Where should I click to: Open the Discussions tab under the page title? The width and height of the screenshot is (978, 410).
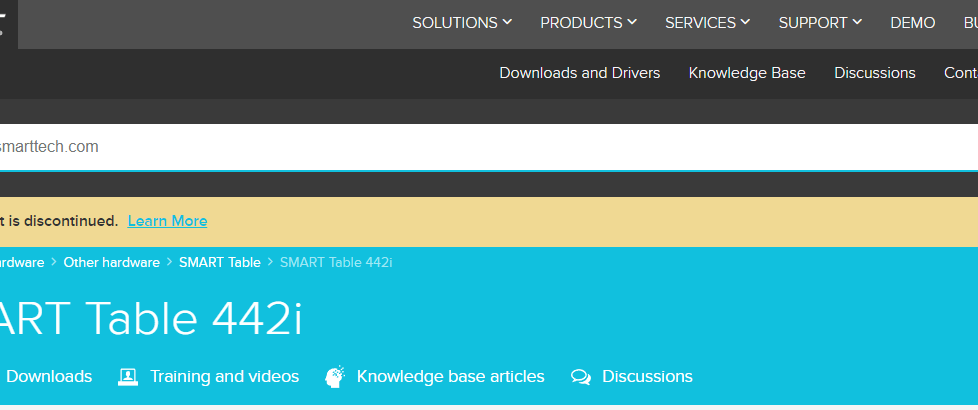pos(647,377)
